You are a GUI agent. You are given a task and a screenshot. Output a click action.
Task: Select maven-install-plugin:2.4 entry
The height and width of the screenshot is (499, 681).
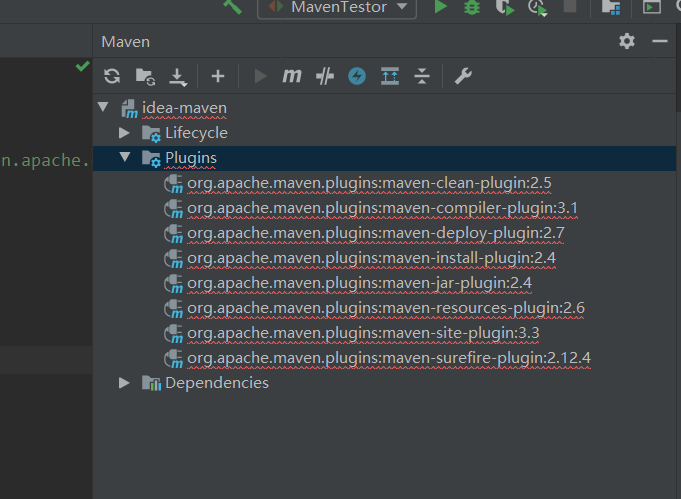coord(371,258)
